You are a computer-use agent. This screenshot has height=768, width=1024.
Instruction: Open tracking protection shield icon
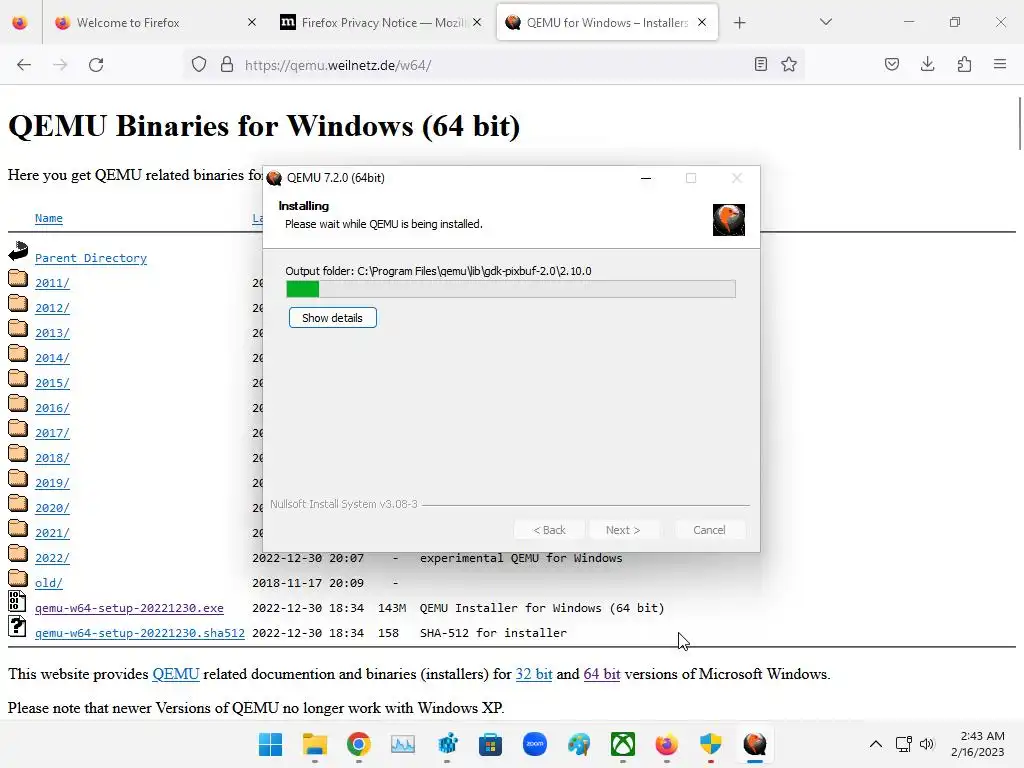199,65
